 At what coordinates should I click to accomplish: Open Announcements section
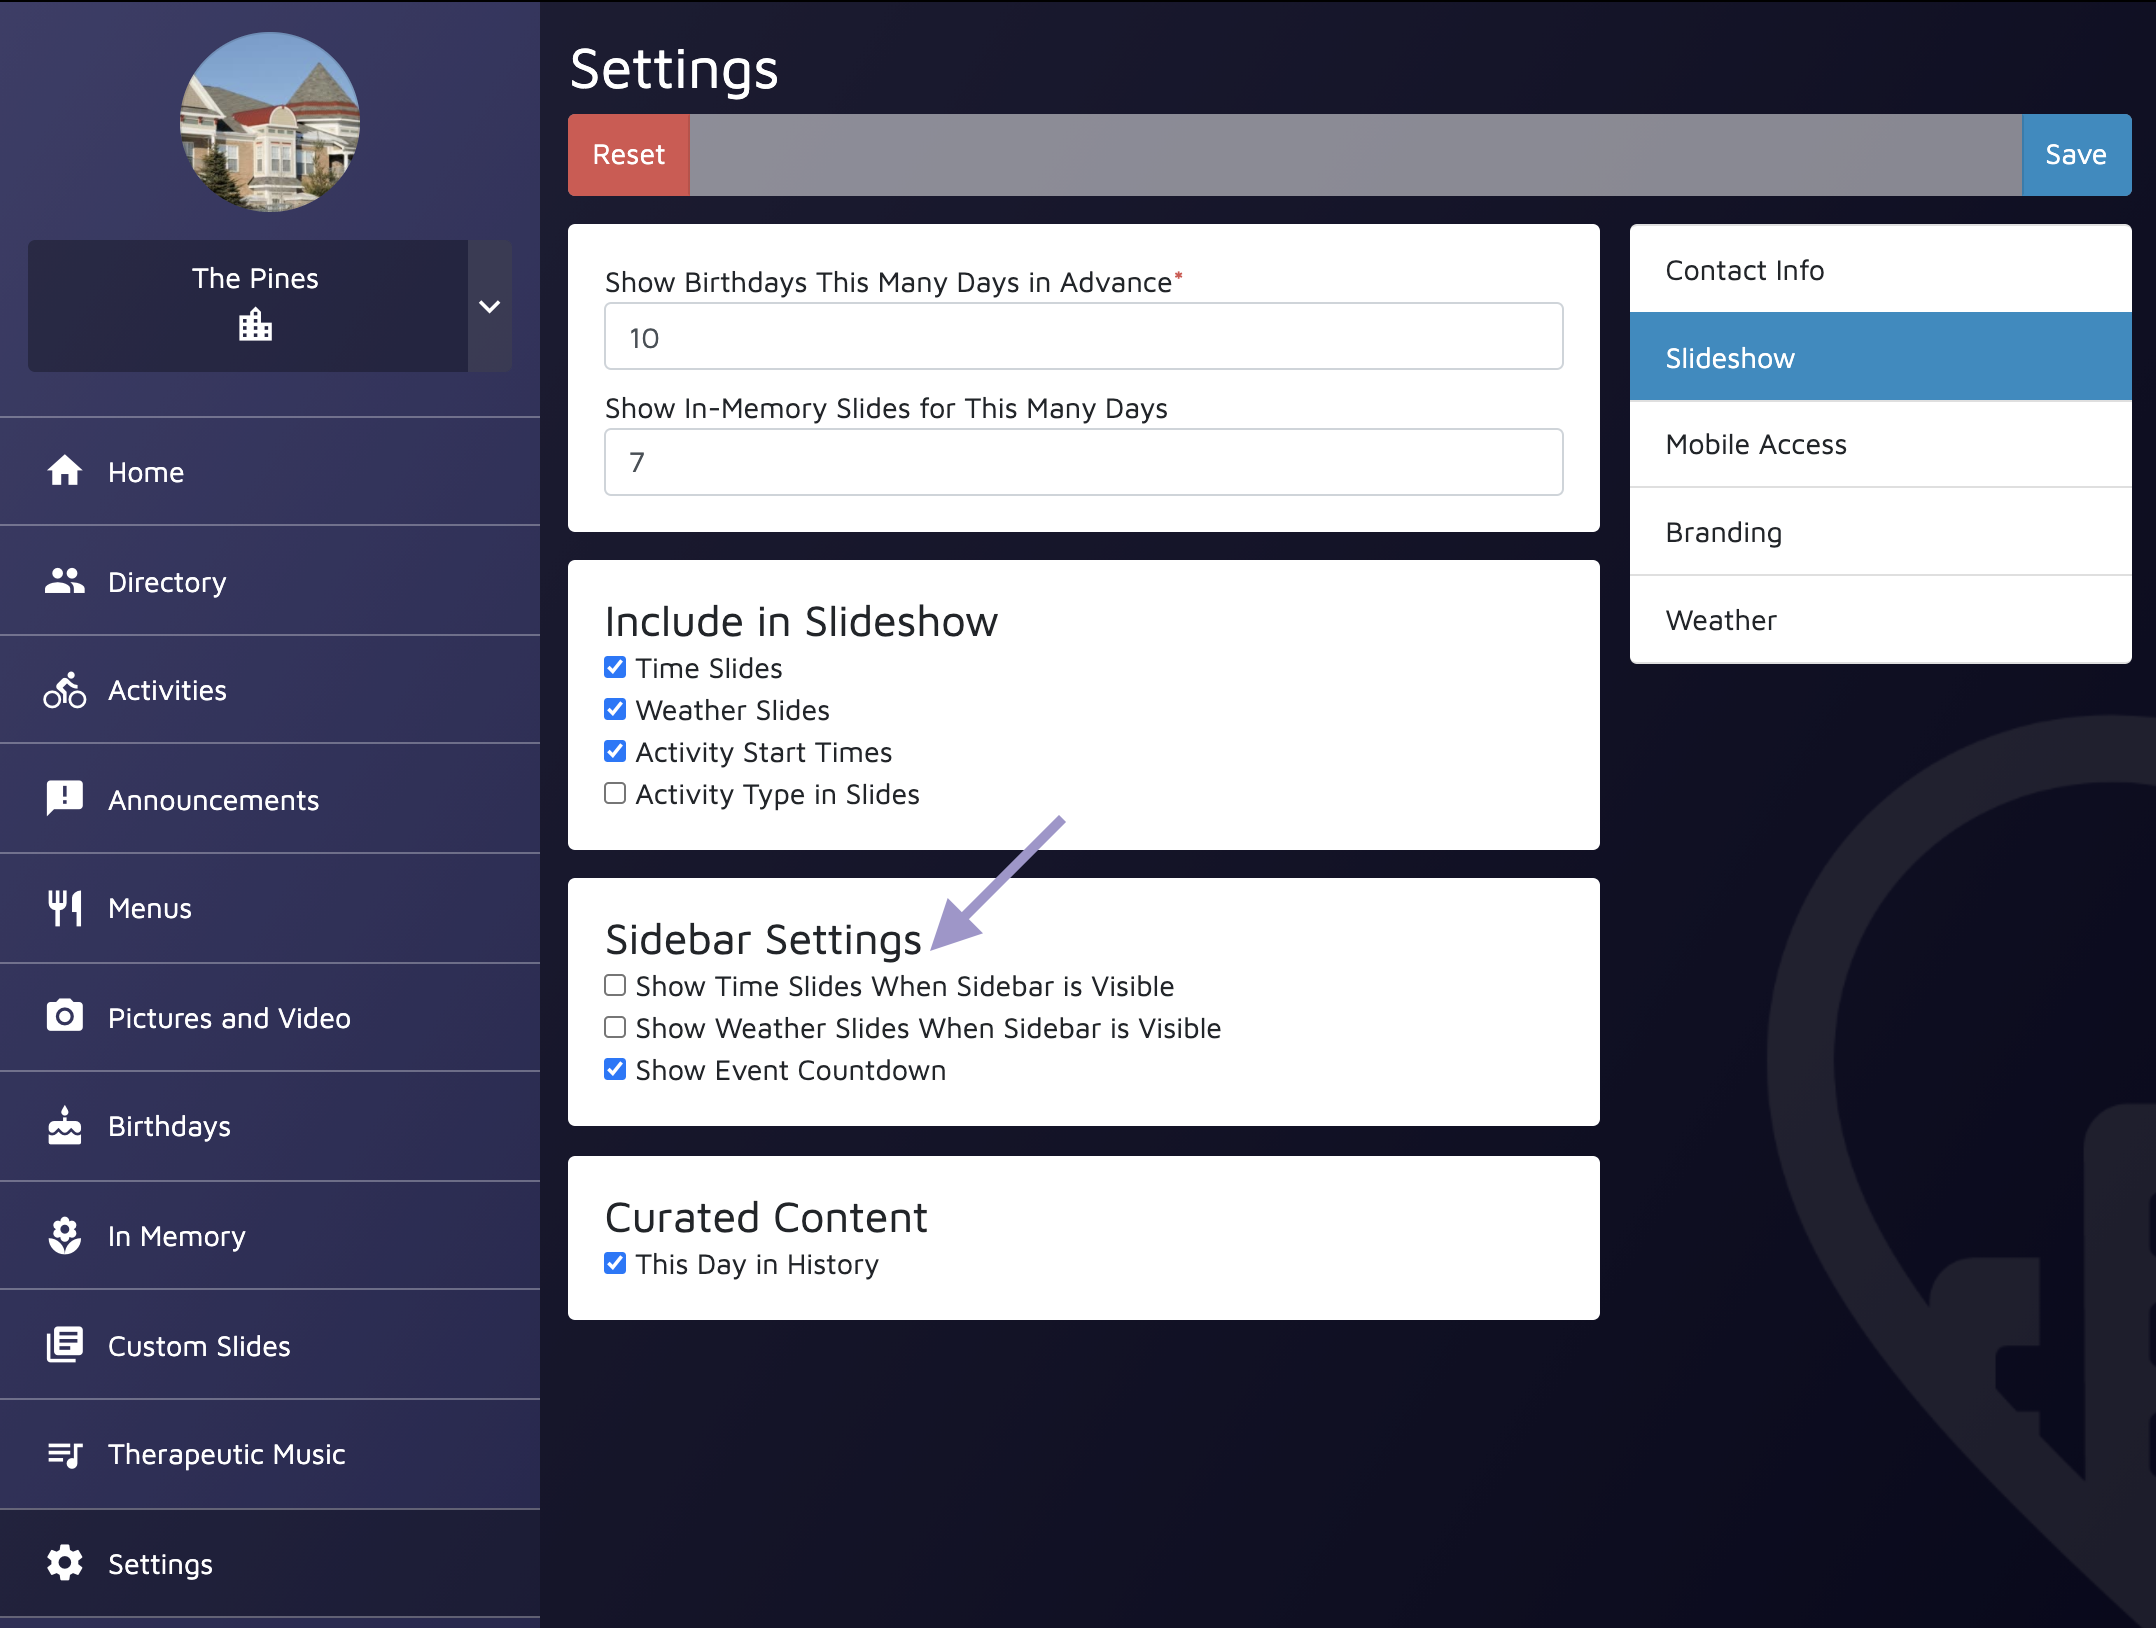click(270, 799)
